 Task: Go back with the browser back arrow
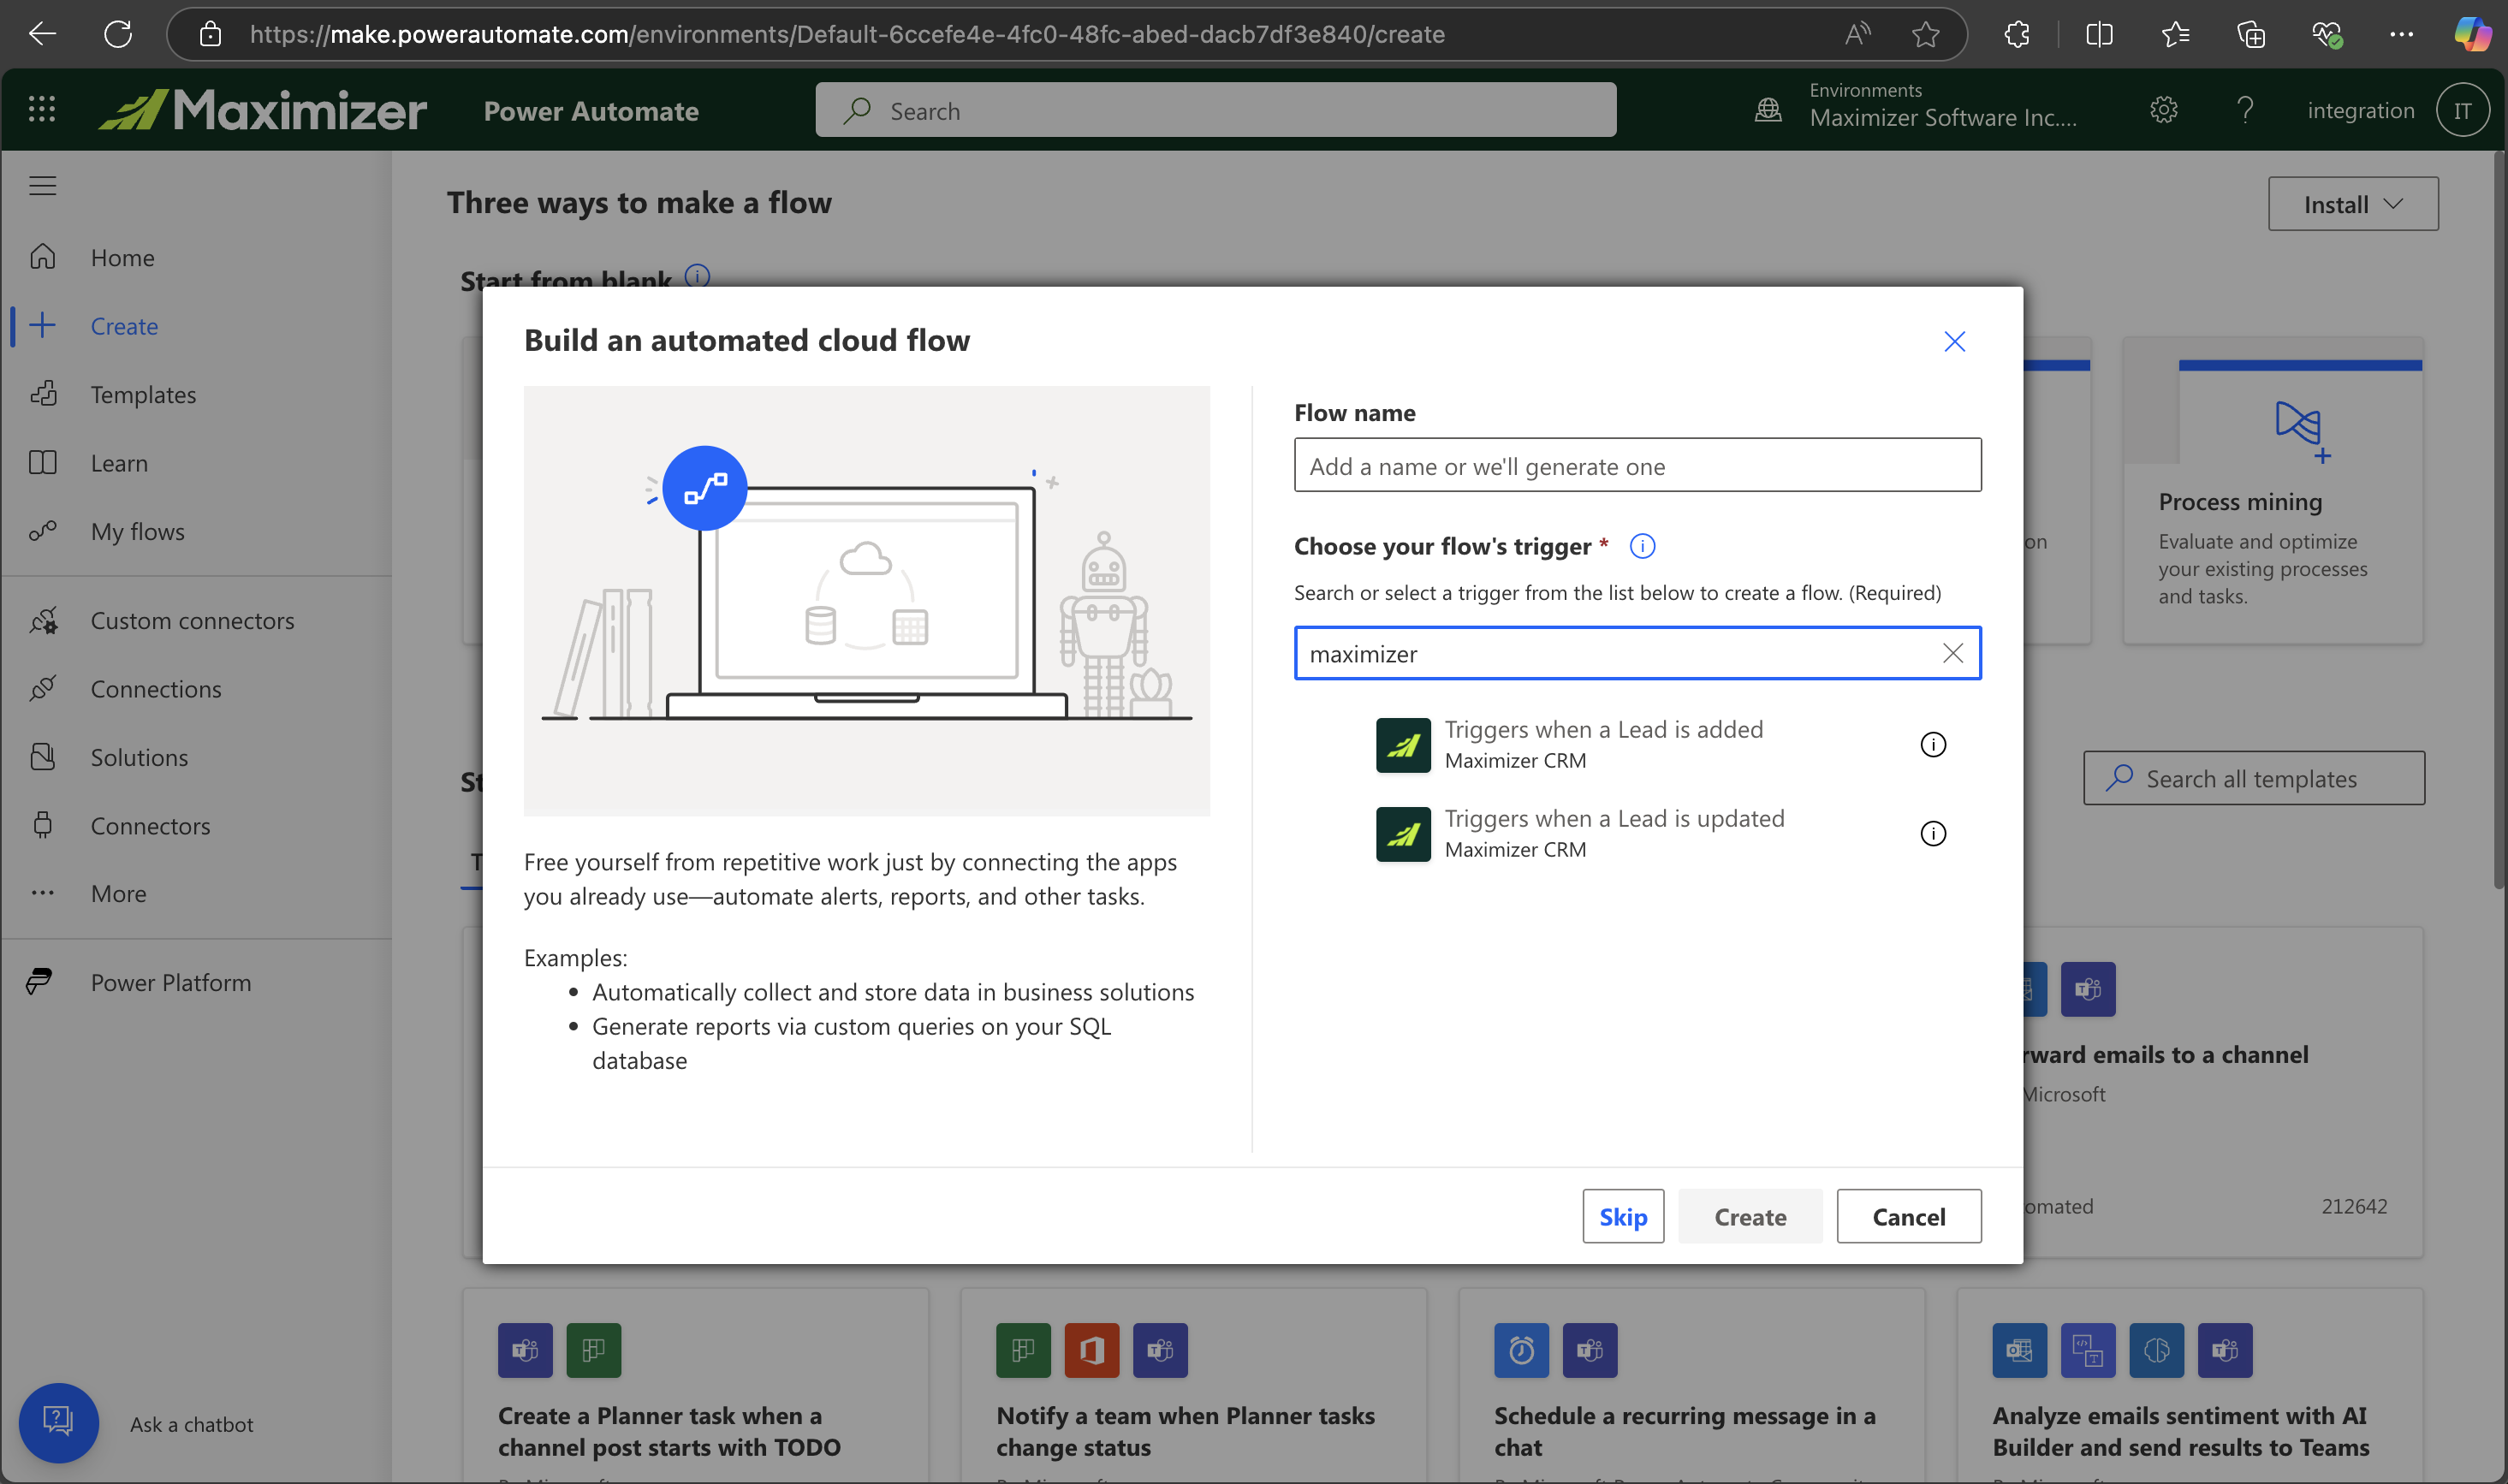point(42,34)
